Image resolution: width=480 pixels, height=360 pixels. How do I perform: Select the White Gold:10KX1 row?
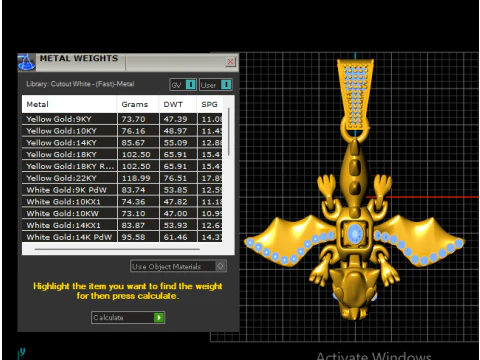pos(122,202)
